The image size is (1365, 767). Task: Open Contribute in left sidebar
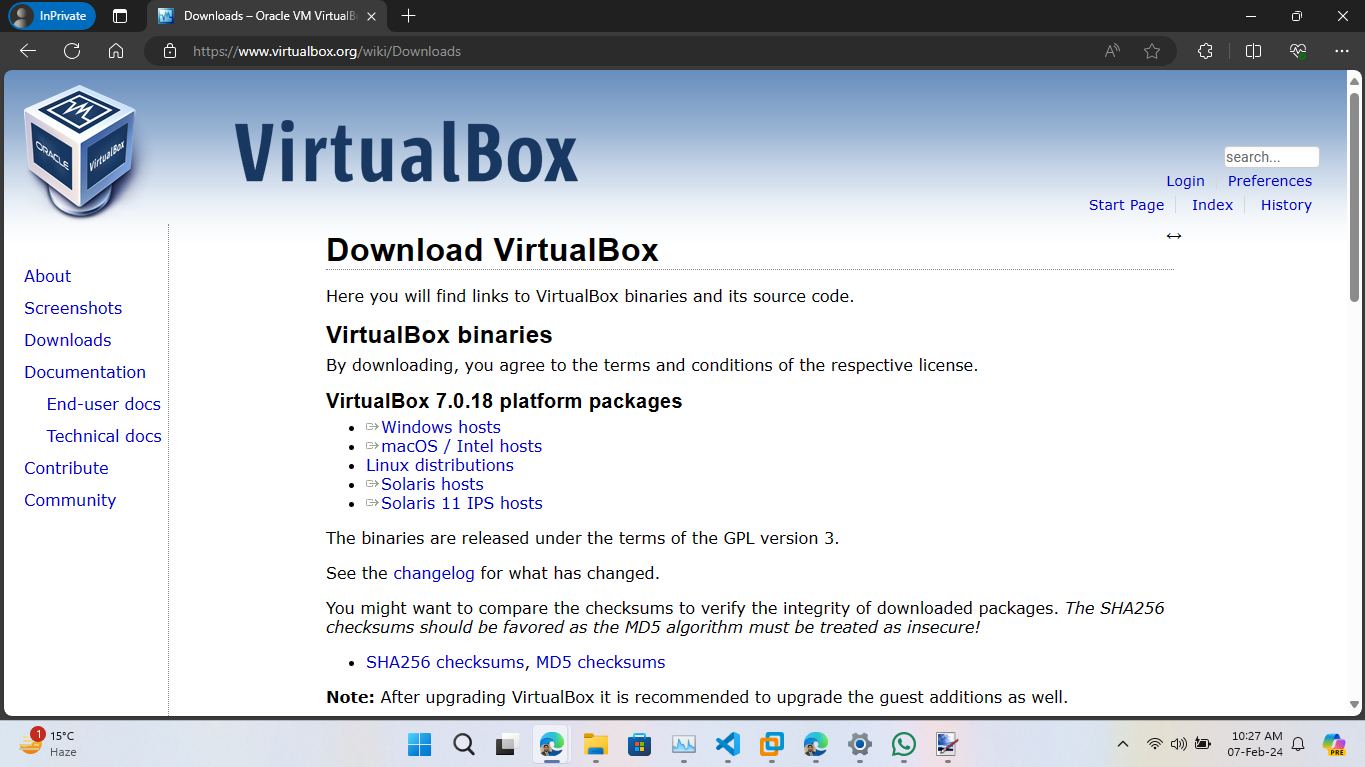[x=66, y=468]
